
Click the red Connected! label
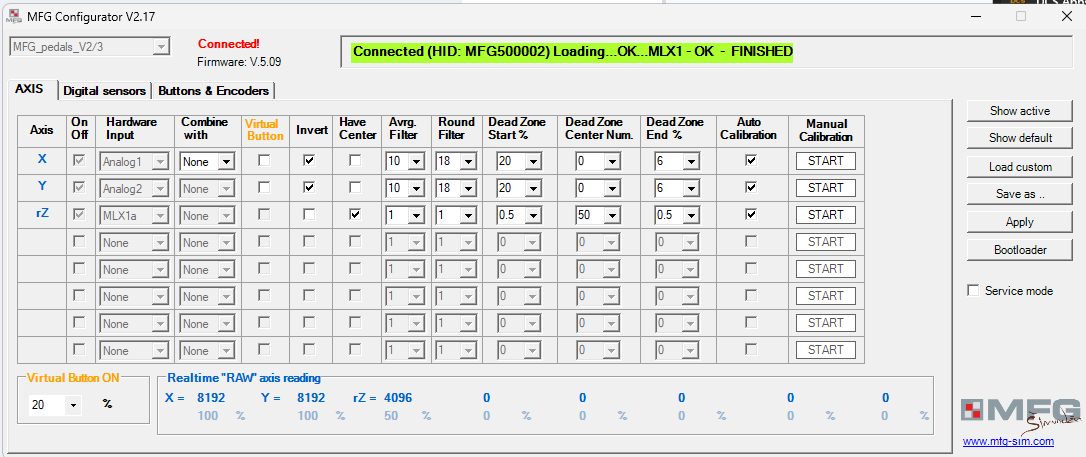tap(229, 44)
